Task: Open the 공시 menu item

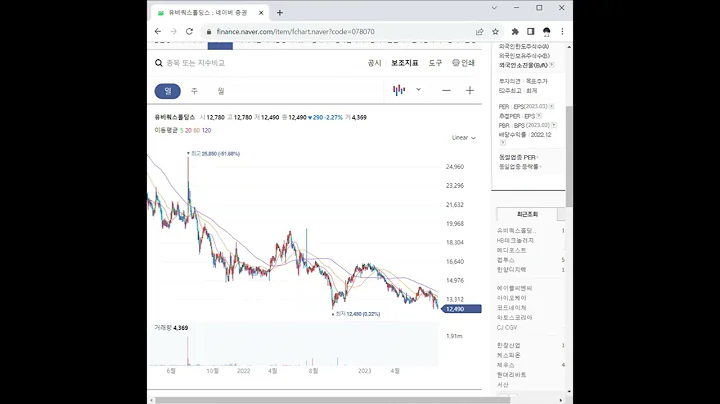Action: click(374, 63)
